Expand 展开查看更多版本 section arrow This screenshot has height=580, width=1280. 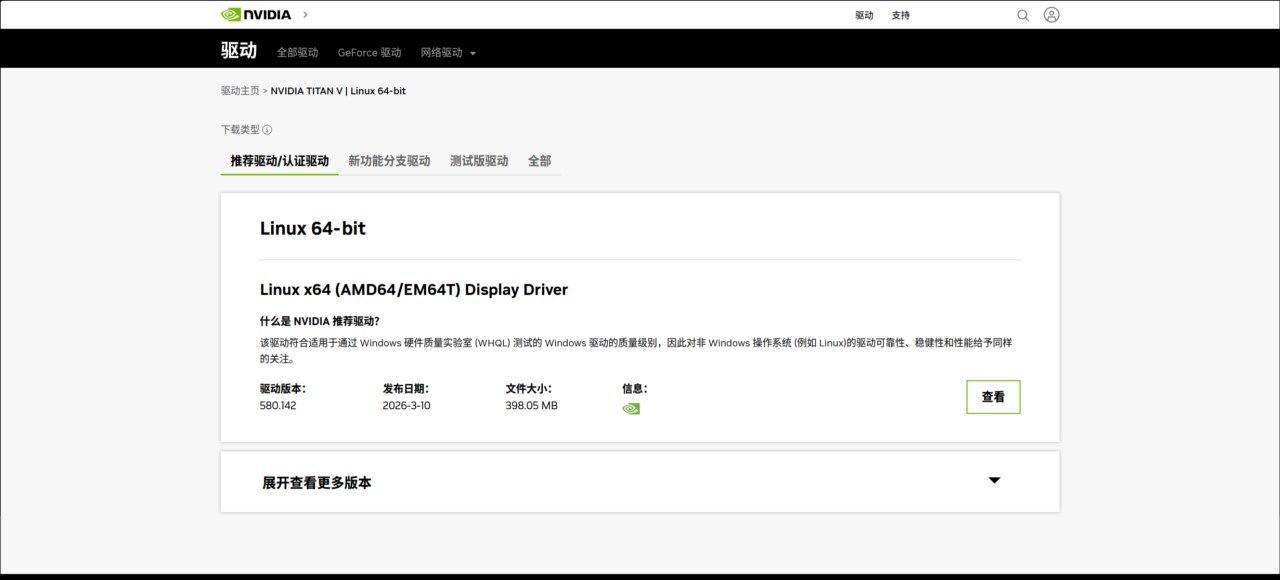pos(994,481)
